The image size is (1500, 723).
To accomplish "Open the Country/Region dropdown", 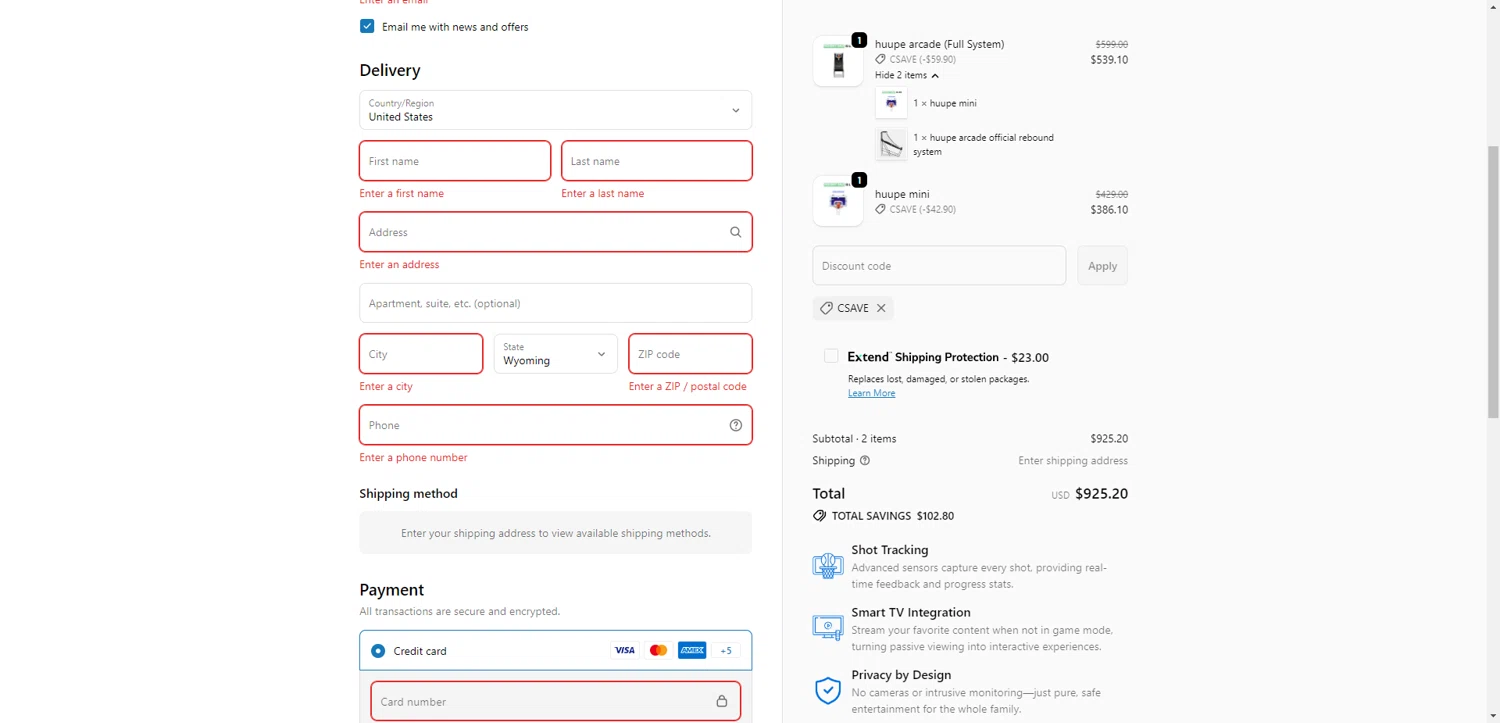I will coord(555,110).
